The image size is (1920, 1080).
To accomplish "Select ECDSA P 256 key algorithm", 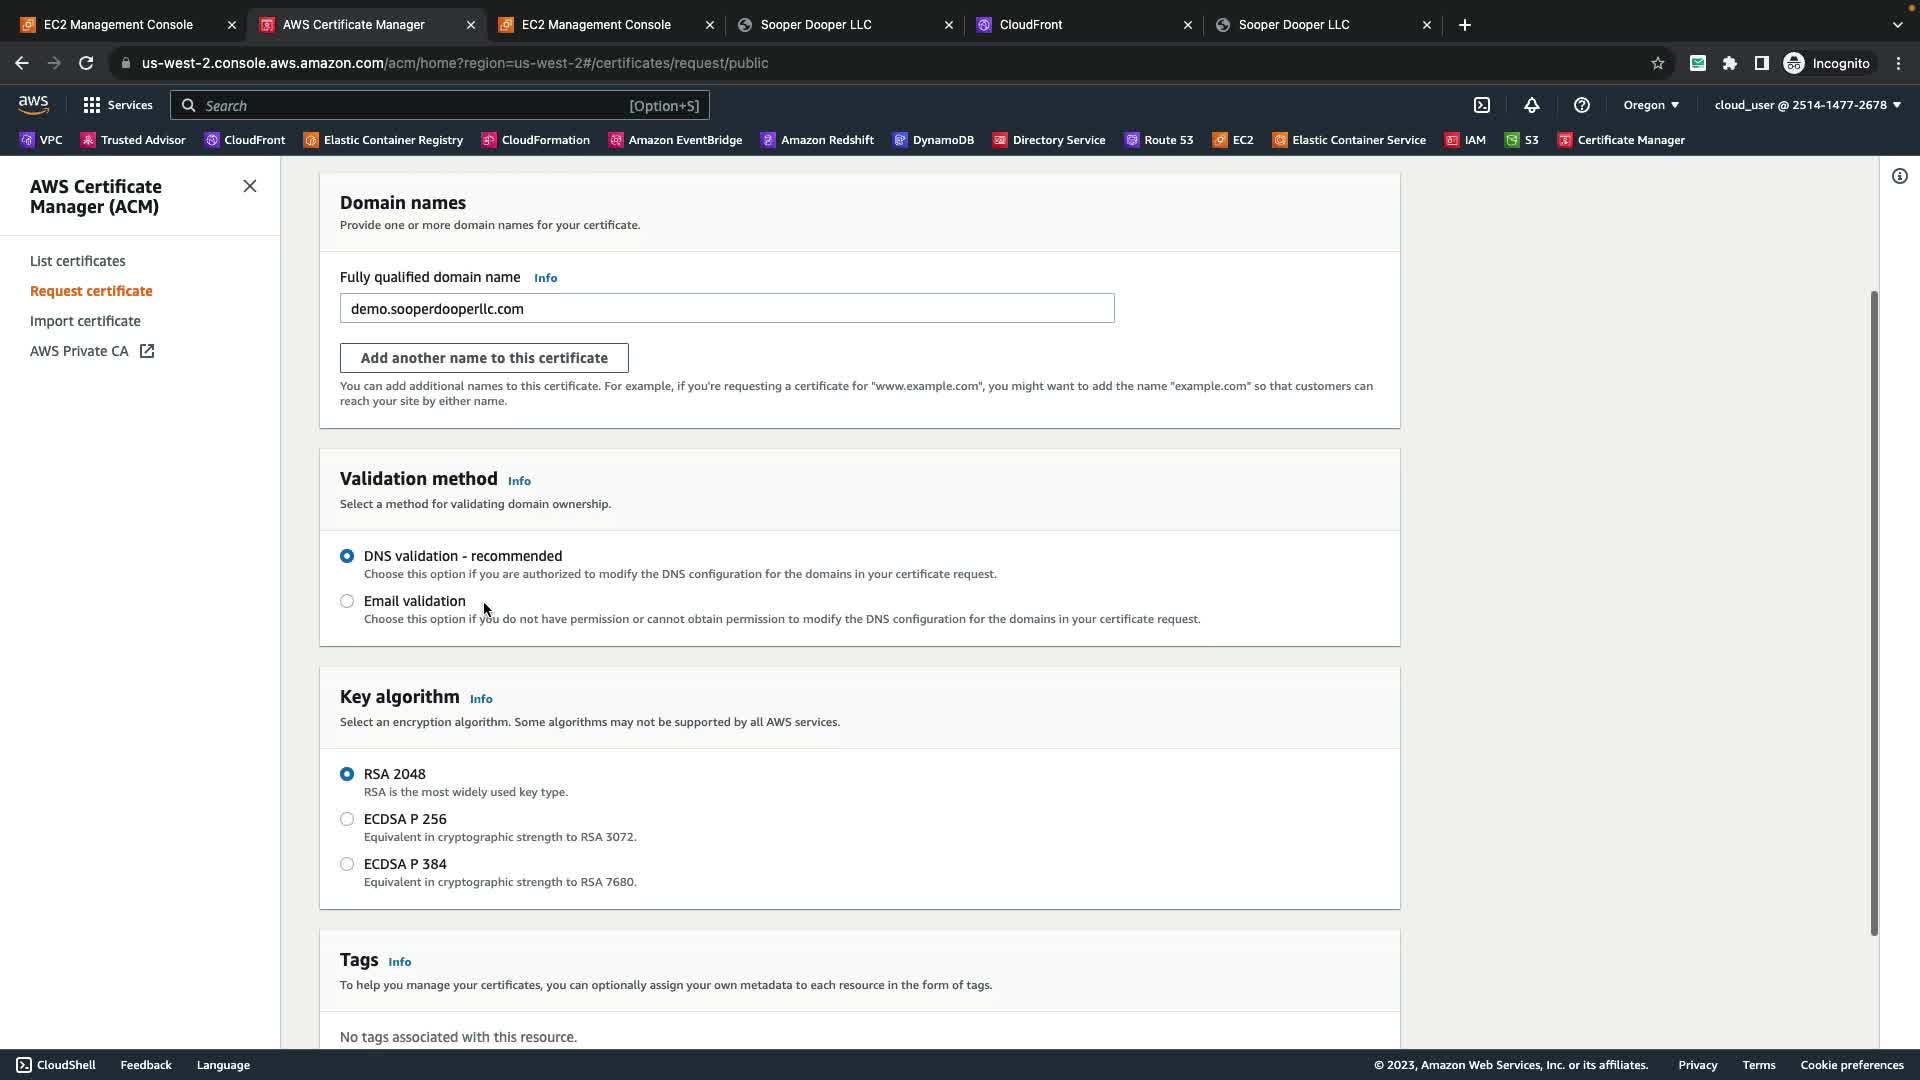I will [347, 819].
